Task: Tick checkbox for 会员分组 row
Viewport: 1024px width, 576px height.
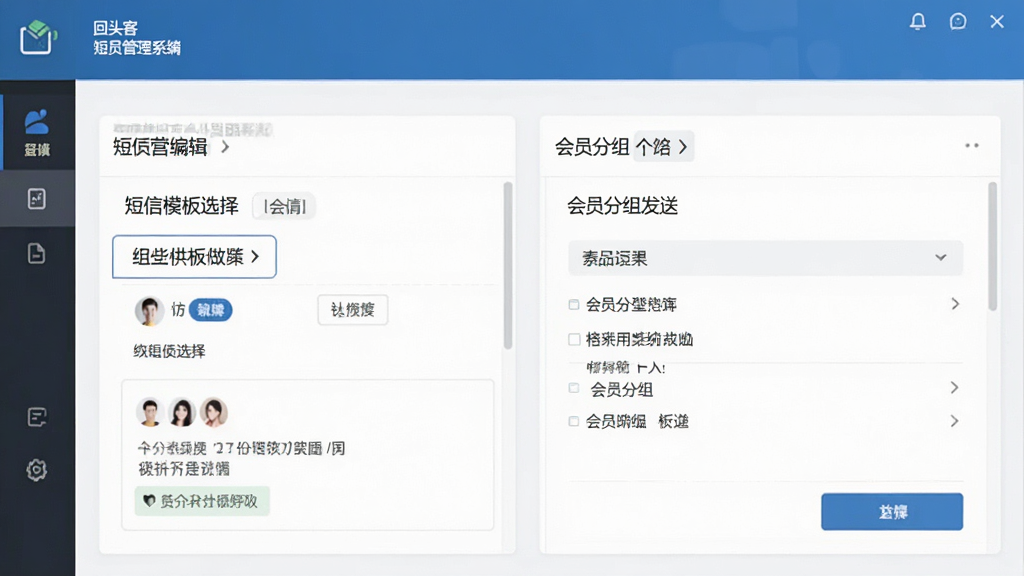Action: click(x=573, y=388)
